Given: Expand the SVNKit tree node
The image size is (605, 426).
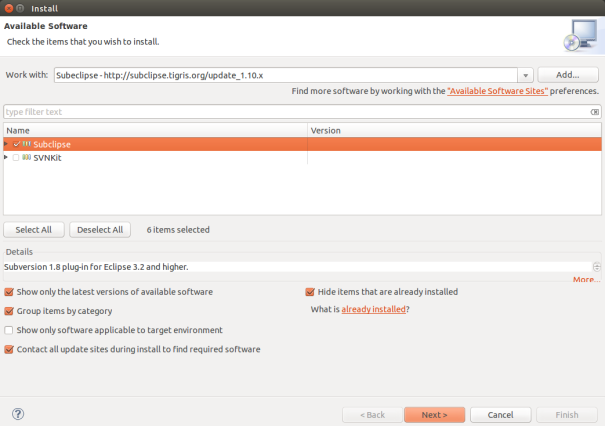Looking at the screenshot, I should point(6,157).
